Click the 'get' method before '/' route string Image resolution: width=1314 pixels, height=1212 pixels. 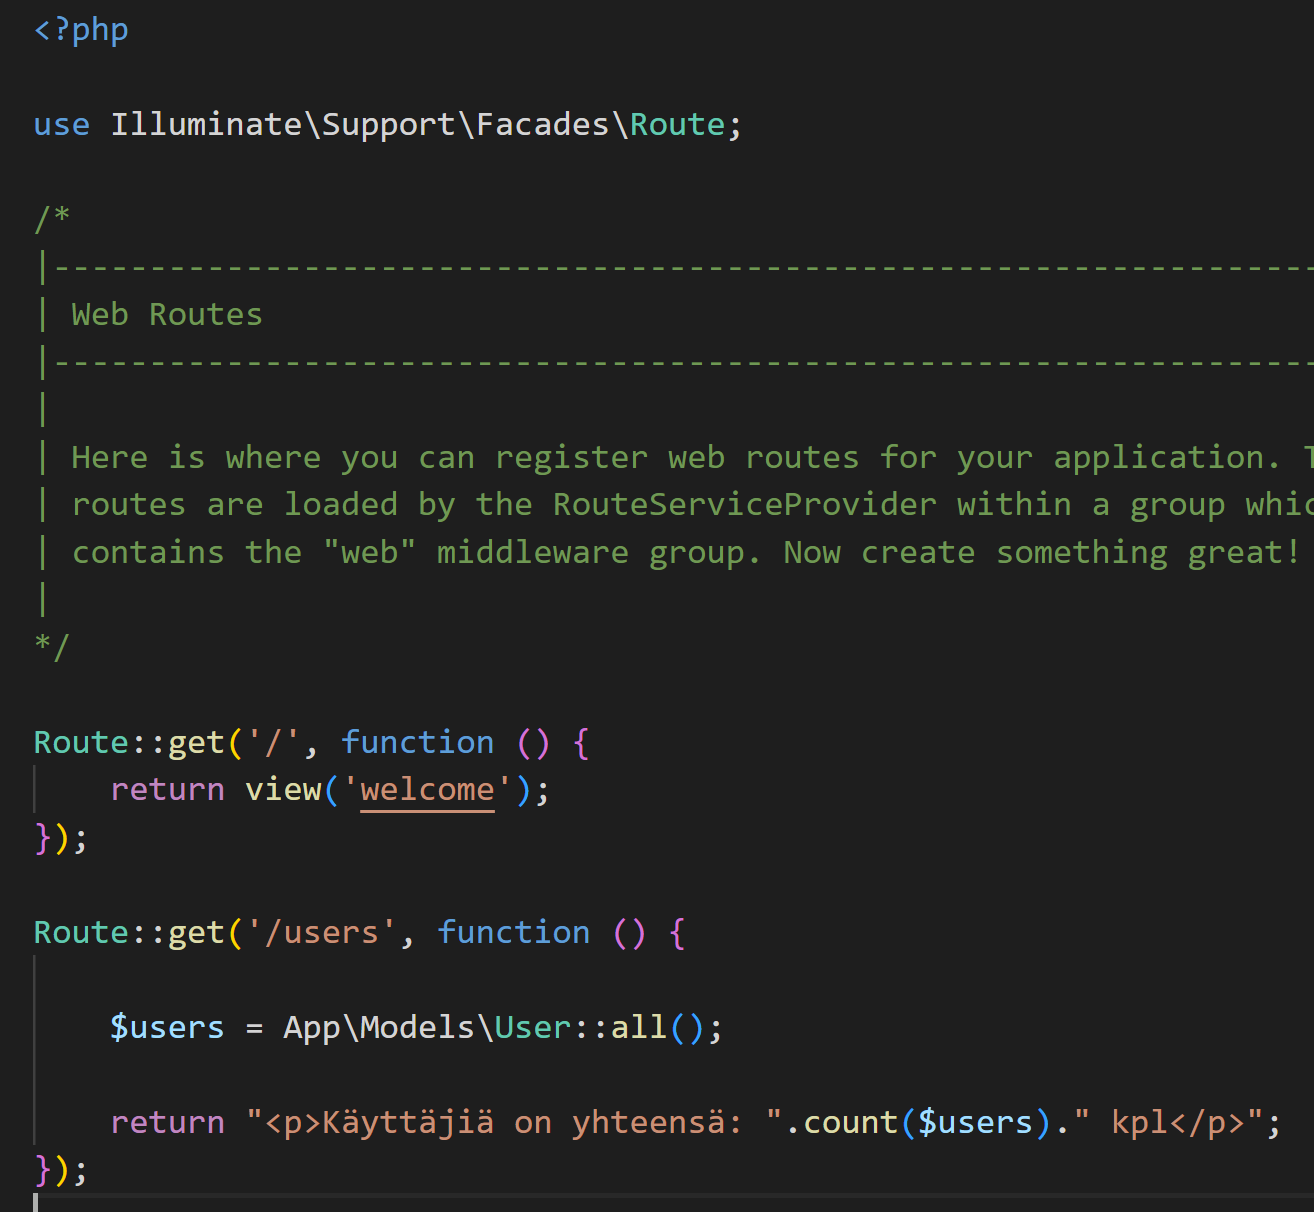point(196,743)
